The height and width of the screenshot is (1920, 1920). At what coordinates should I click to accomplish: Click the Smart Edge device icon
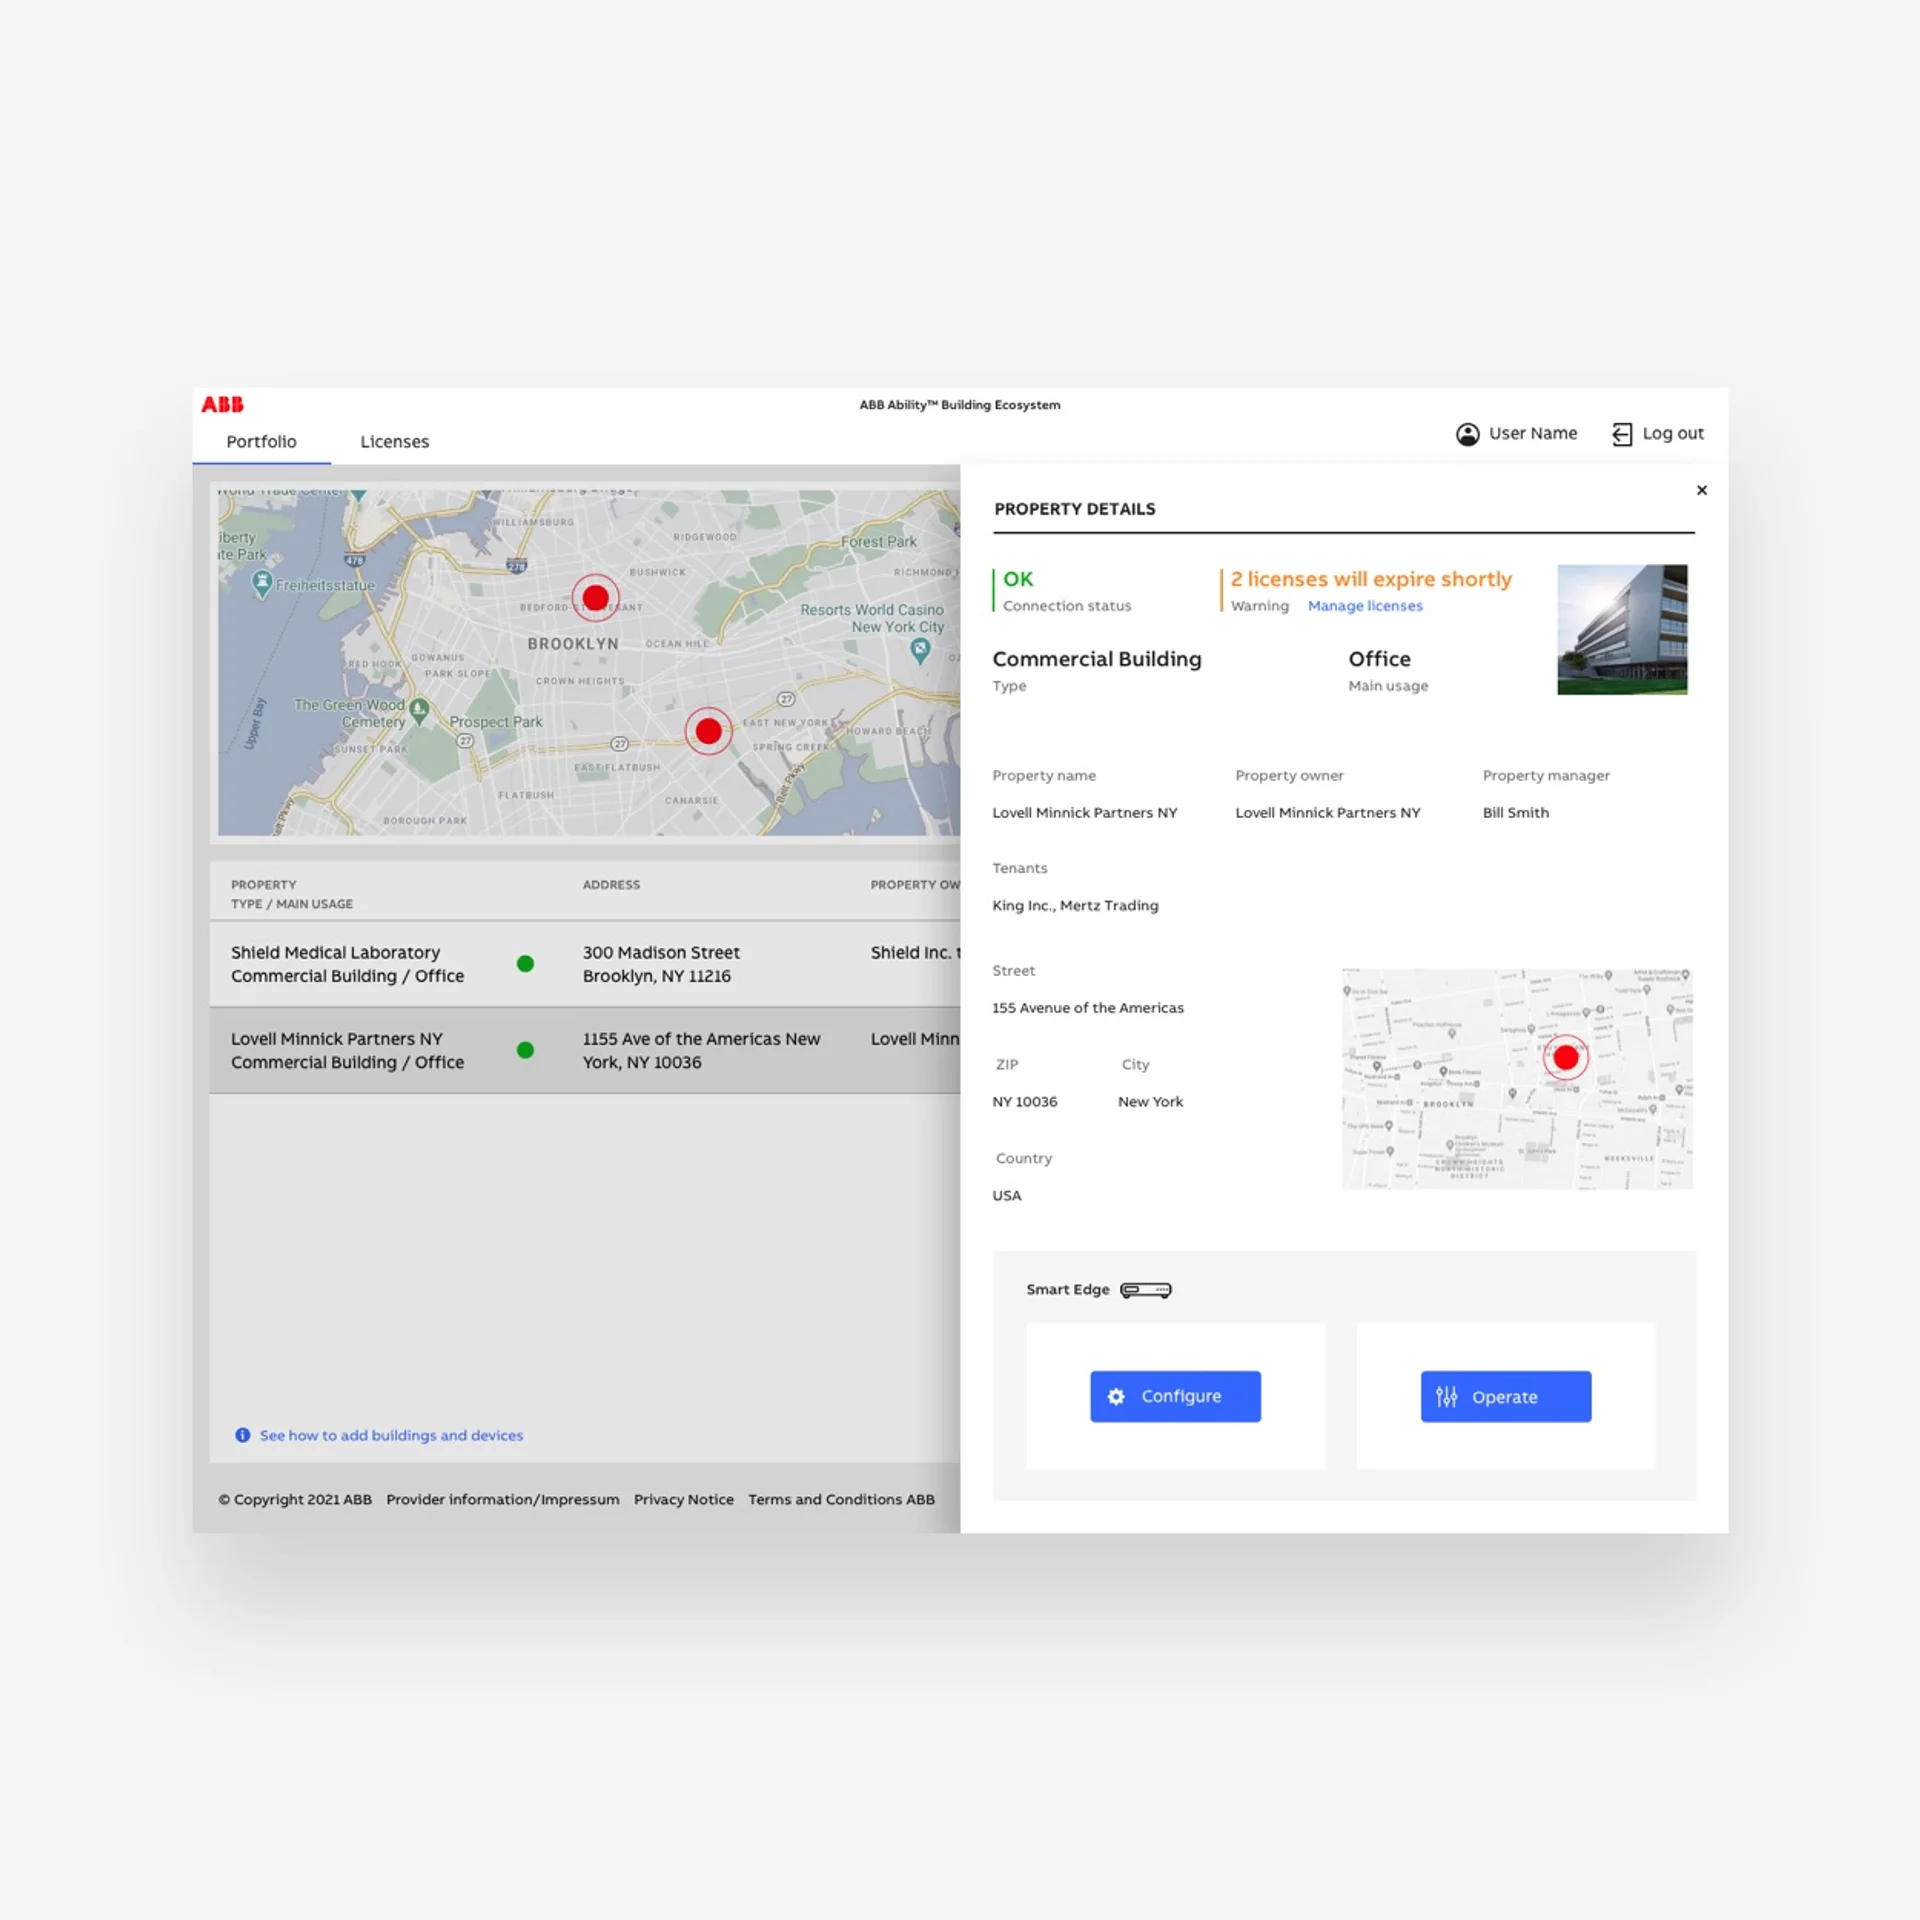(1146, 1290)
